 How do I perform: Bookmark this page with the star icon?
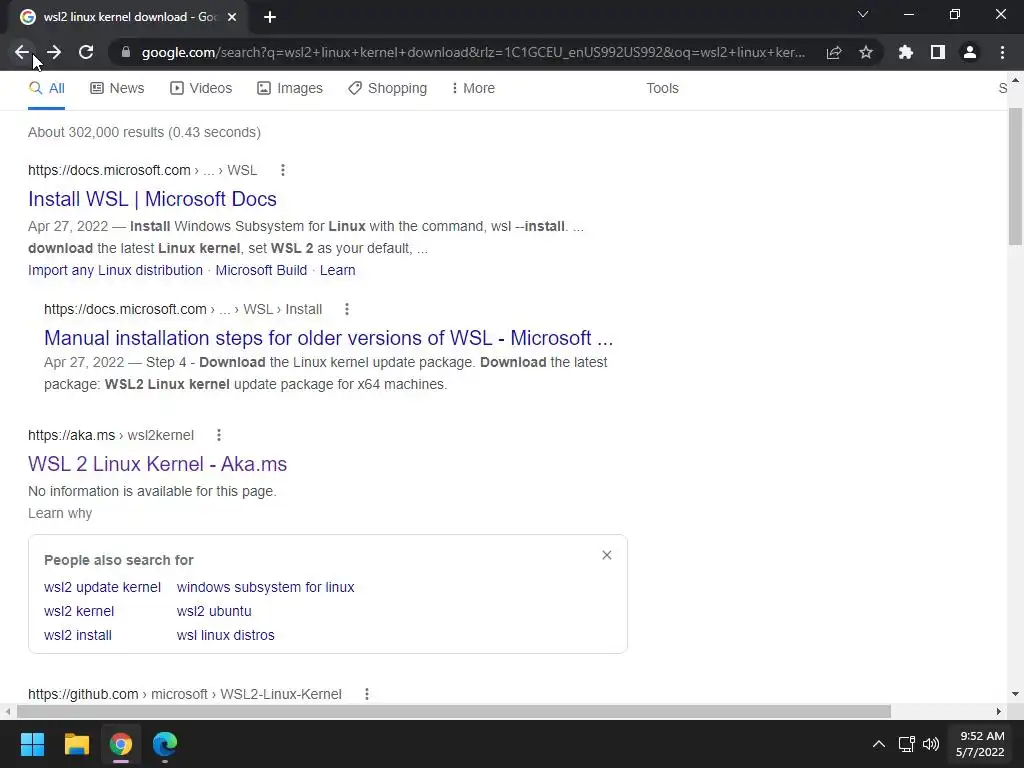(x=866, y=52)
